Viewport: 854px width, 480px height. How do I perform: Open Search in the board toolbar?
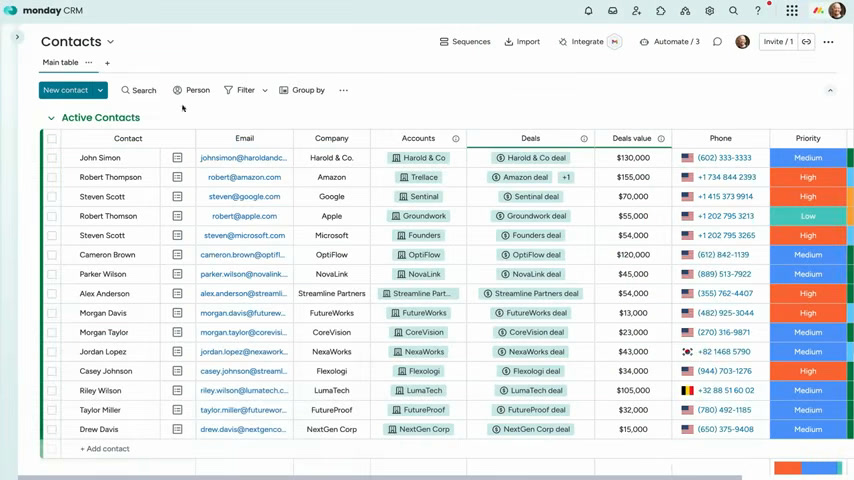tap(139, 90)
